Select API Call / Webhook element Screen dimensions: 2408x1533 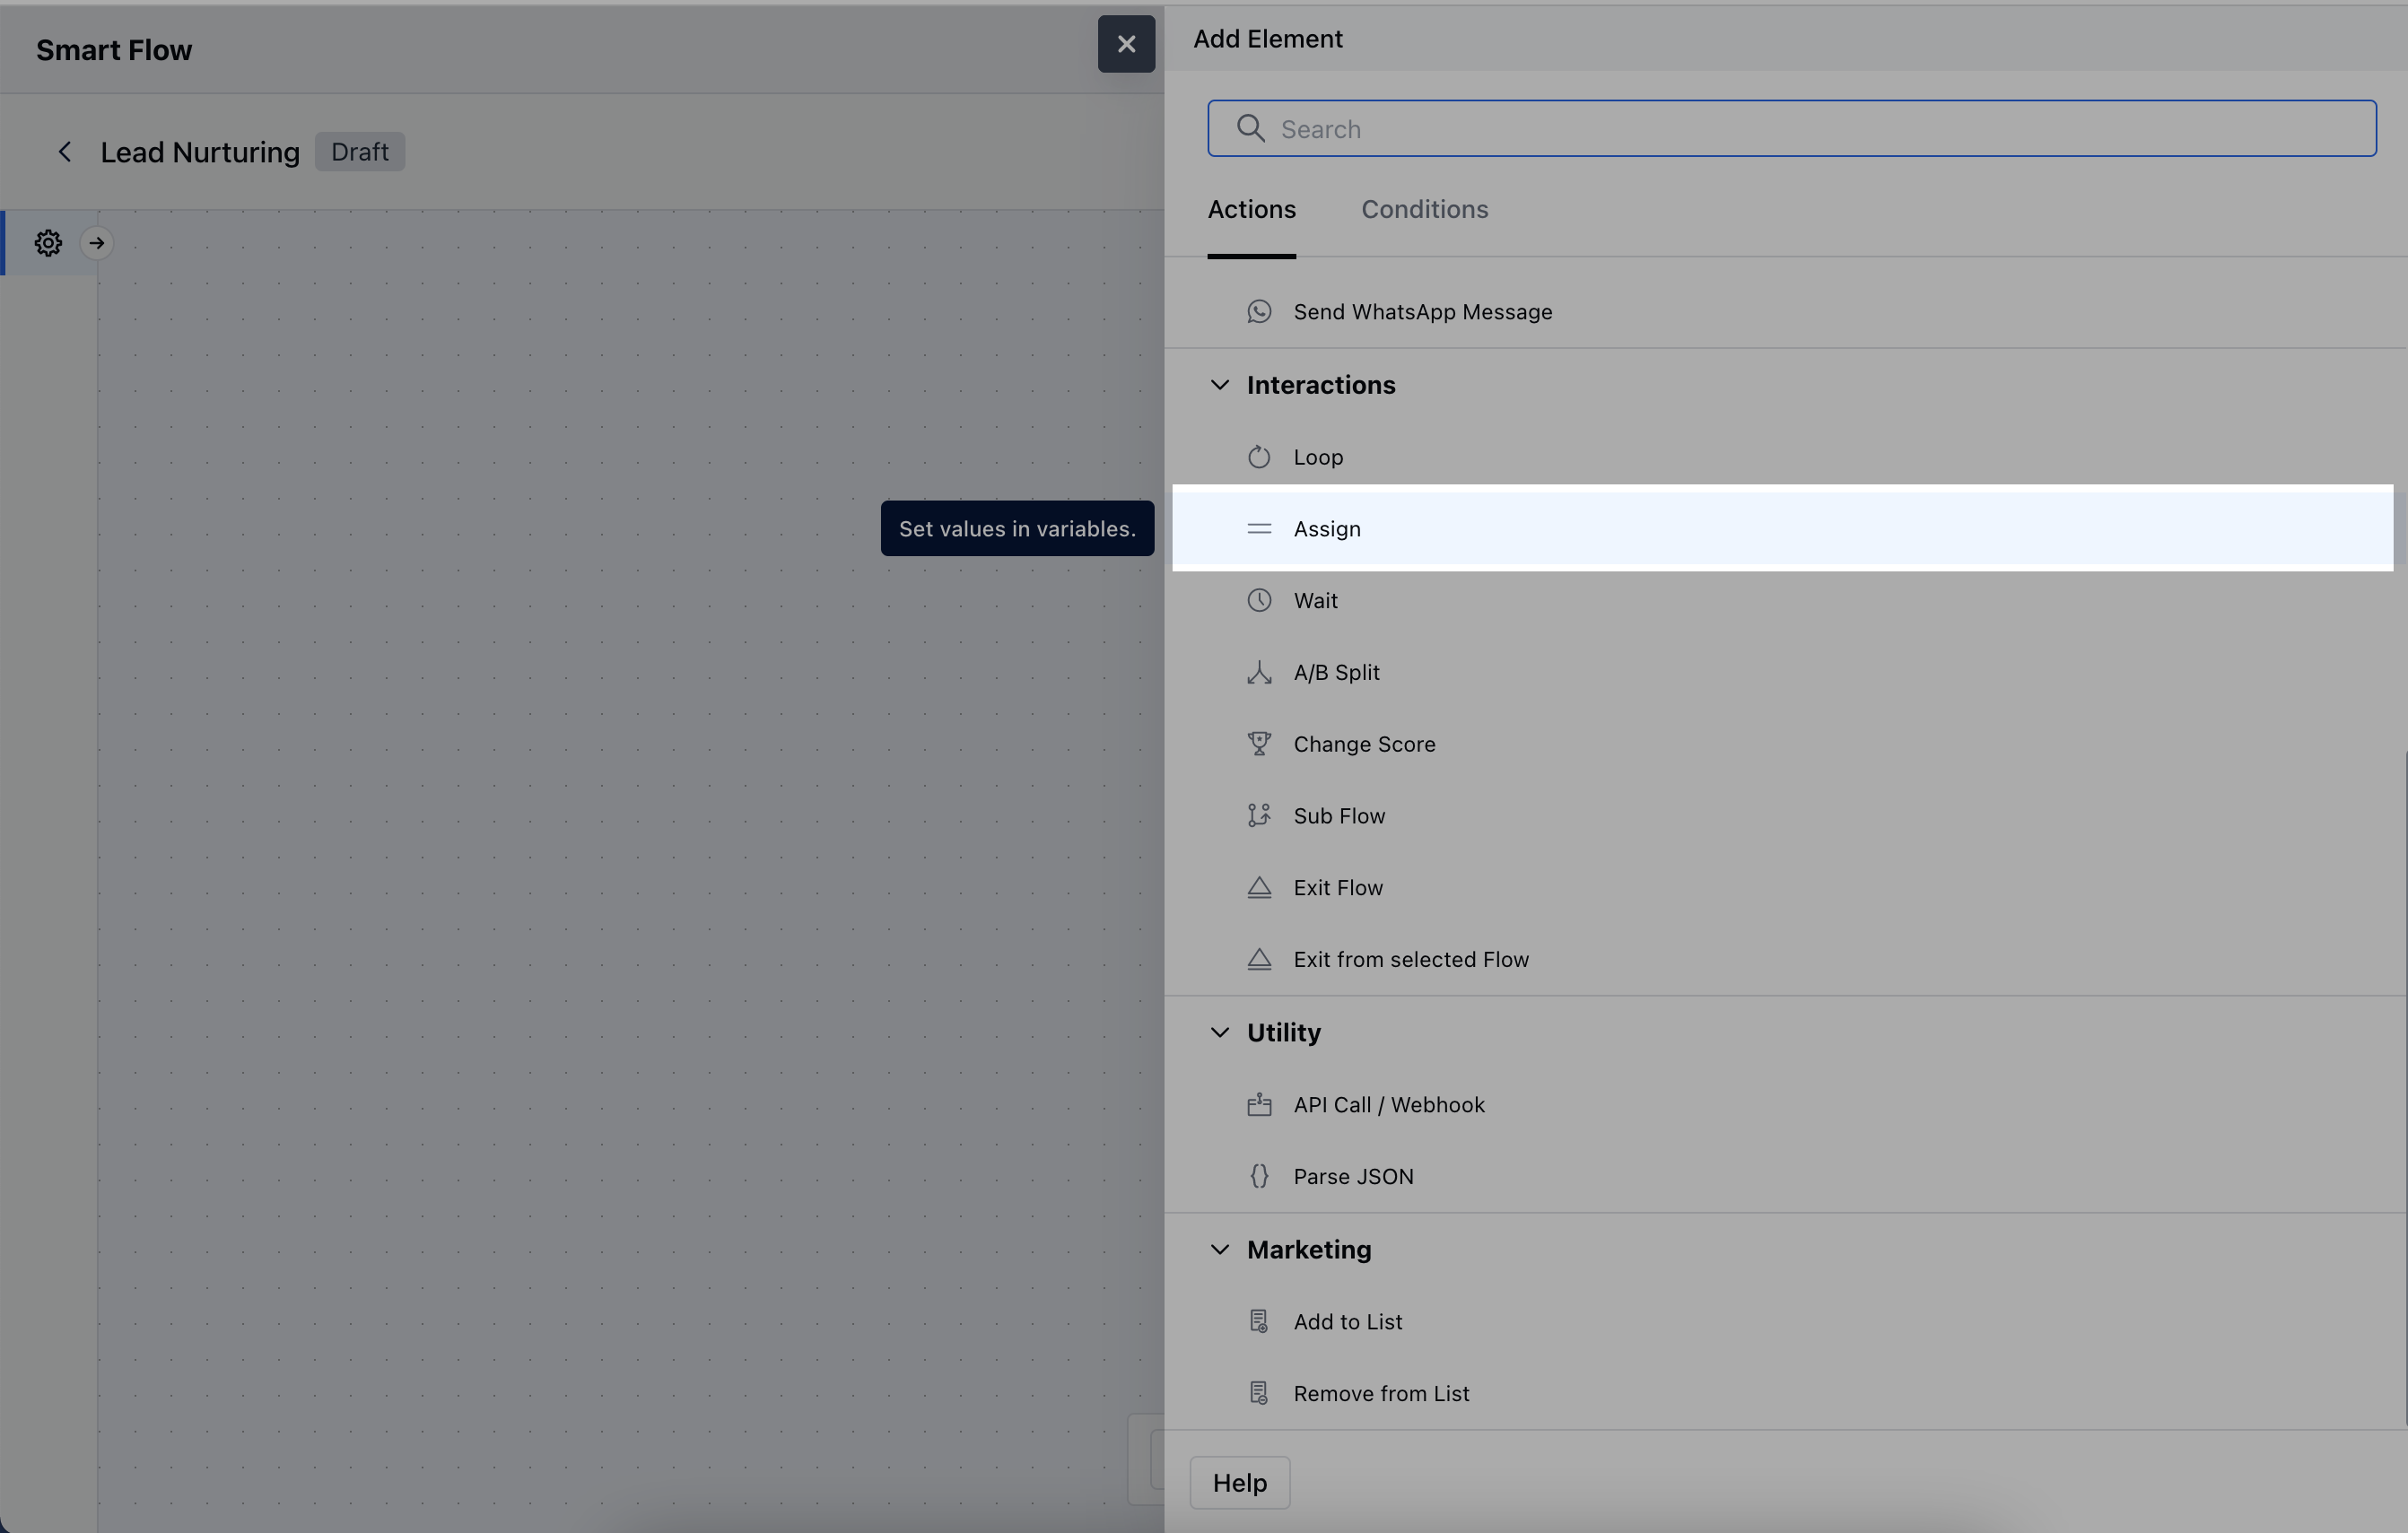[1389, 1104]
